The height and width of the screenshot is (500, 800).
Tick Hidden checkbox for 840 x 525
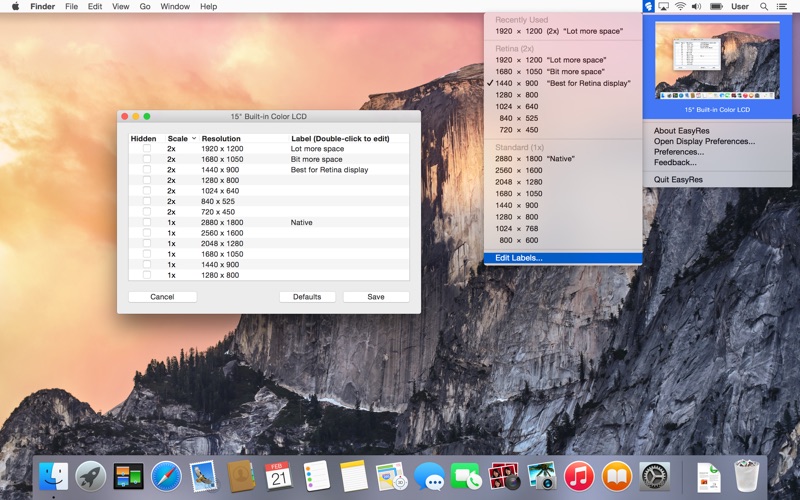147,201
